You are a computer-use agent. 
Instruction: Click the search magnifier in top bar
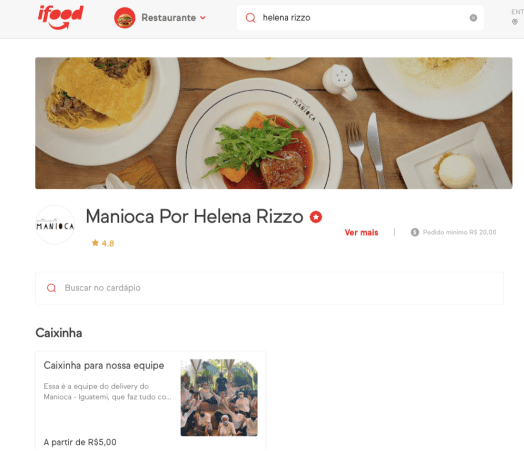[x=250, y=18]
